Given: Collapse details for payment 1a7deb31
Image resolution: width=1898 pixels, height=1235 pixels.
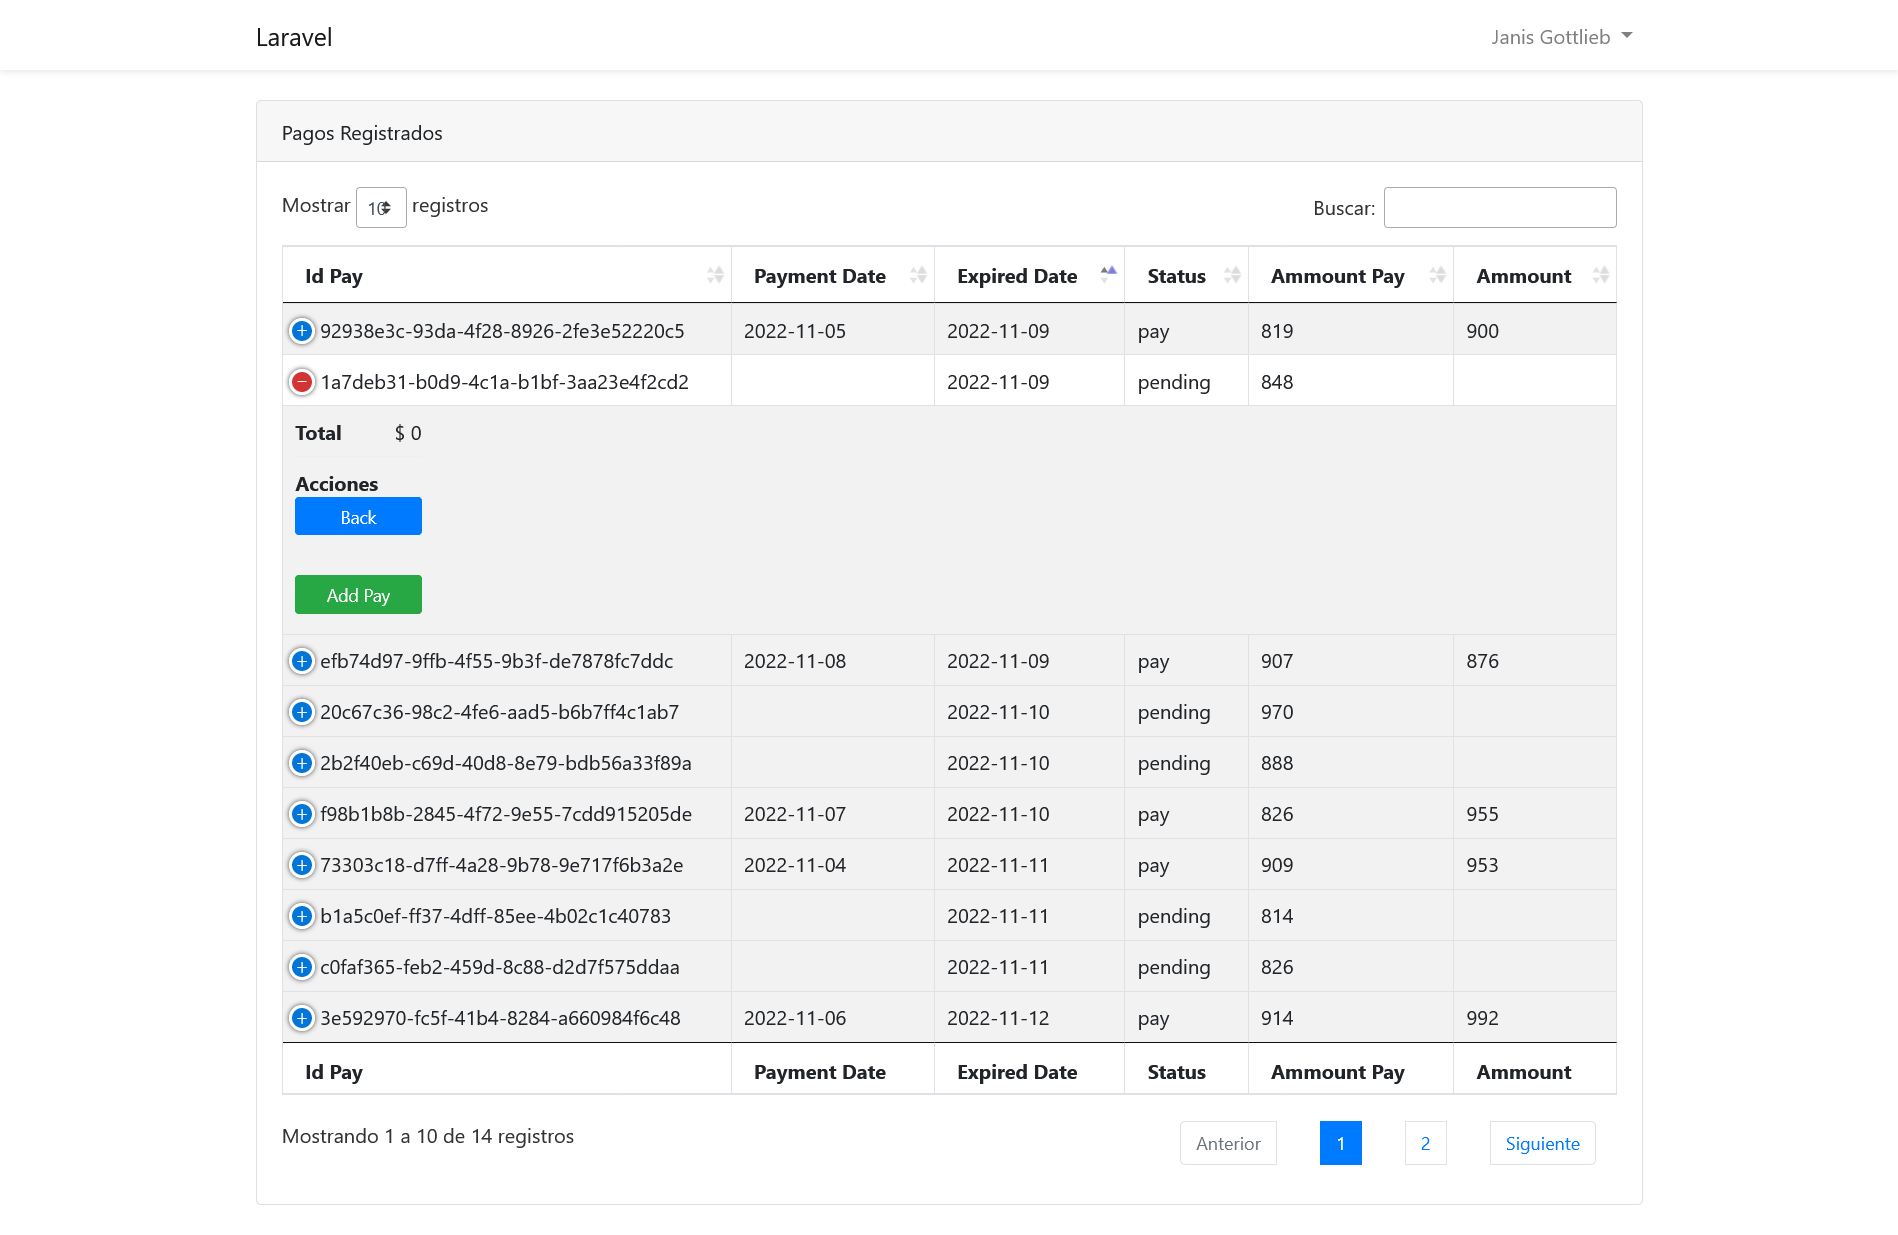Looking at the screenshot, I should (x=301, y=381).
